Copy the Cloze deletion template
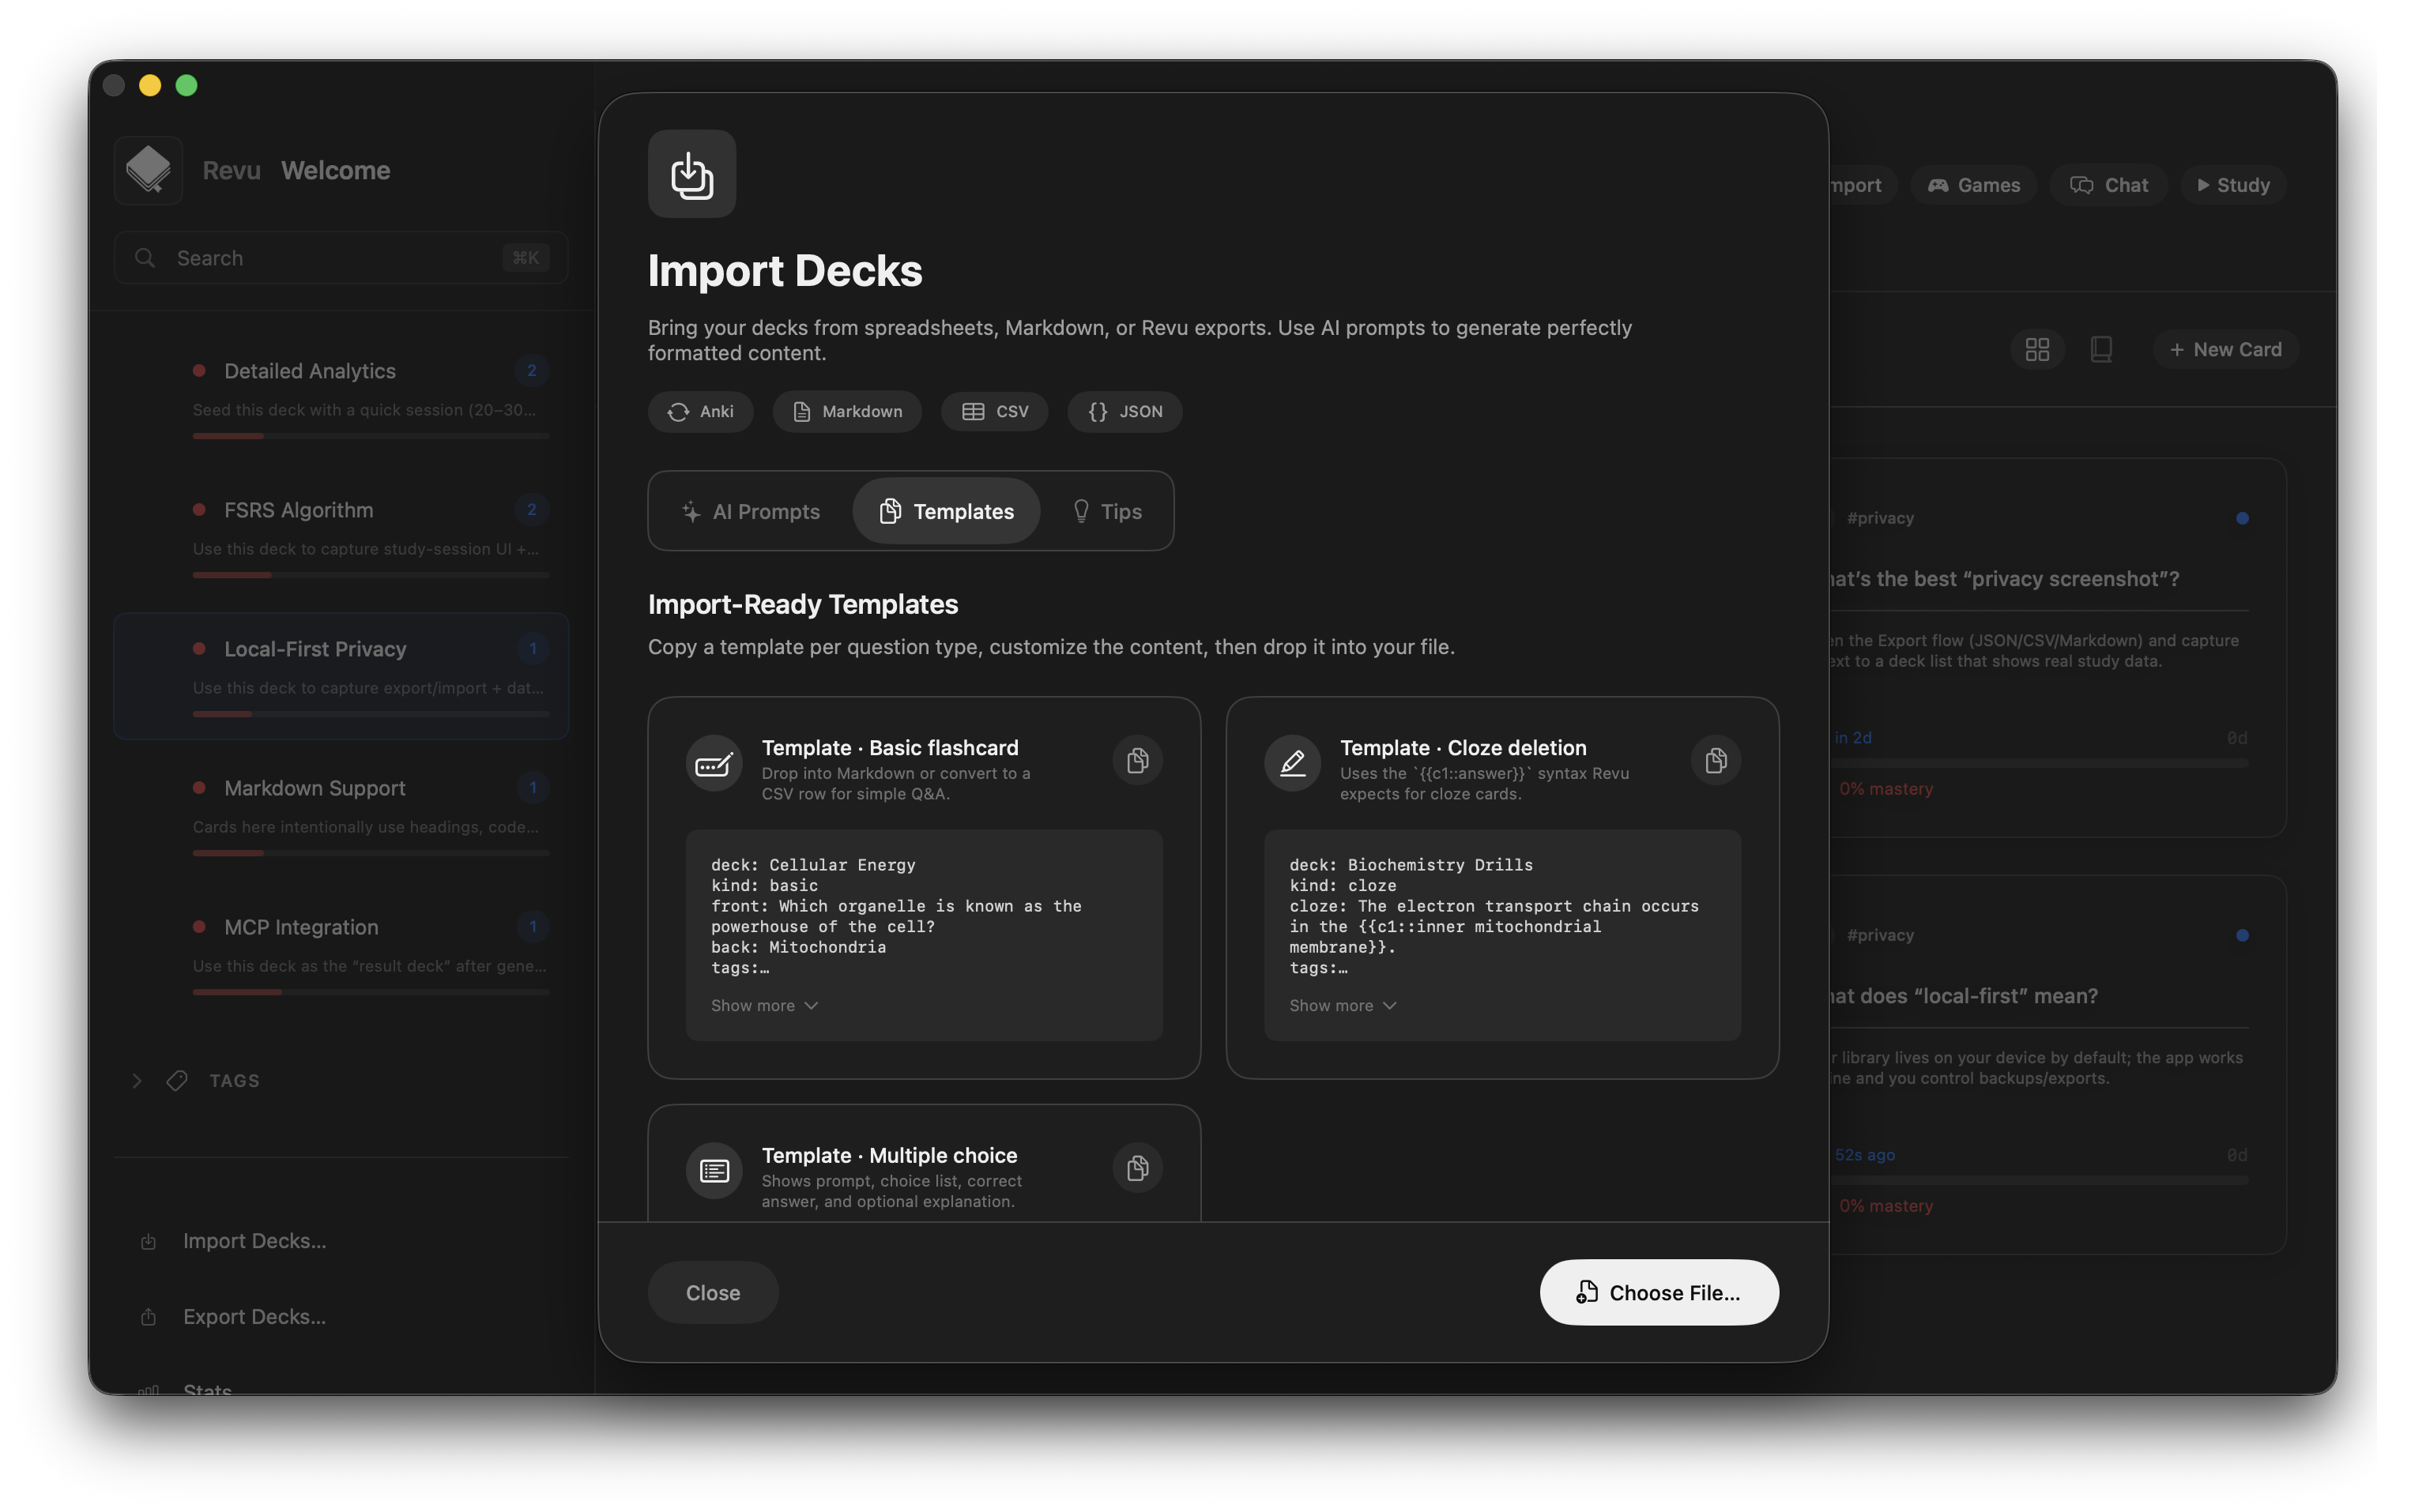This screenshot has width=2426, height=1512. tap(1715, 761)
